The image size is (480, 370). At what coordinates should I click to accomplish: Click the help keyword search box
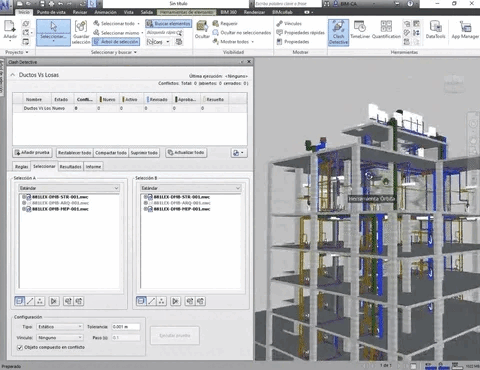pos(287,4)
